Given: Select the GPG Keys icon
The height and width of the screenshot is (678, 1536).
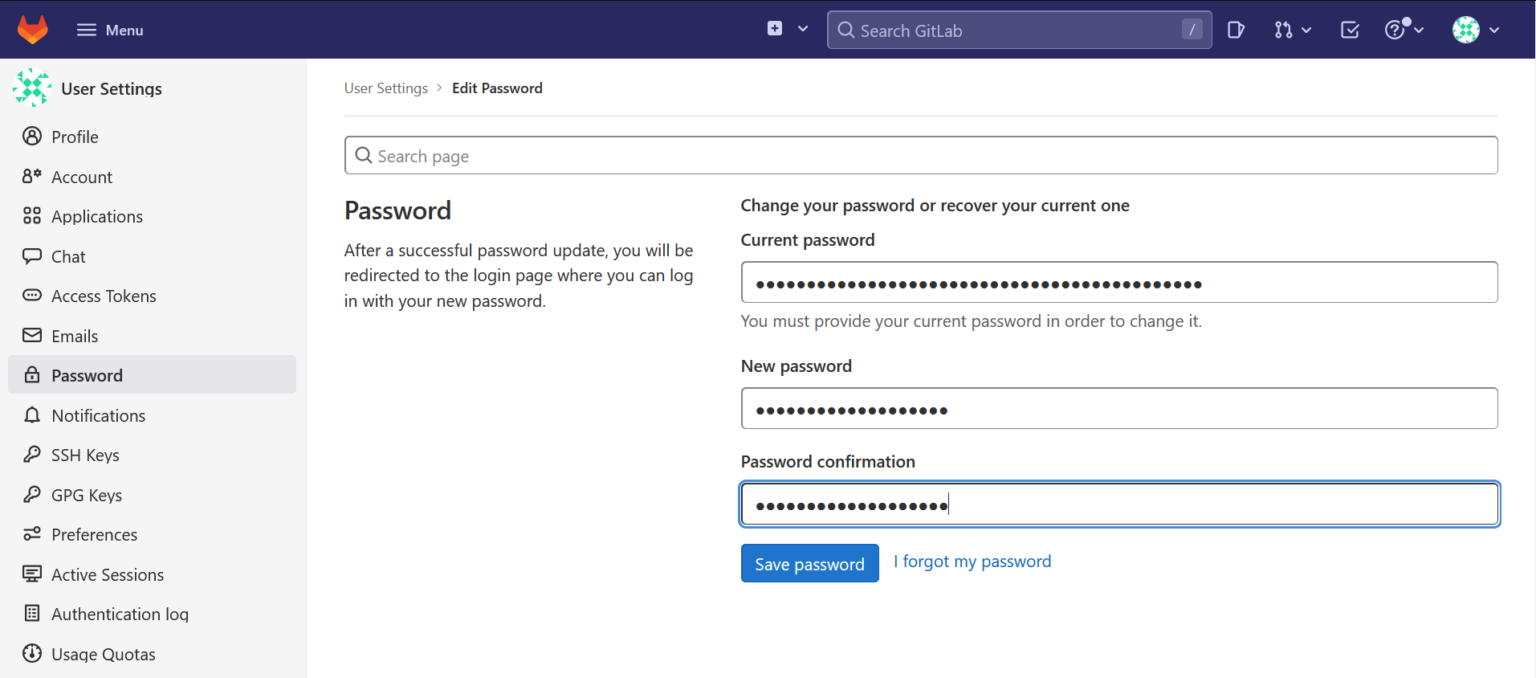Looking at the screenshot, I should click(x=33, y=494).
